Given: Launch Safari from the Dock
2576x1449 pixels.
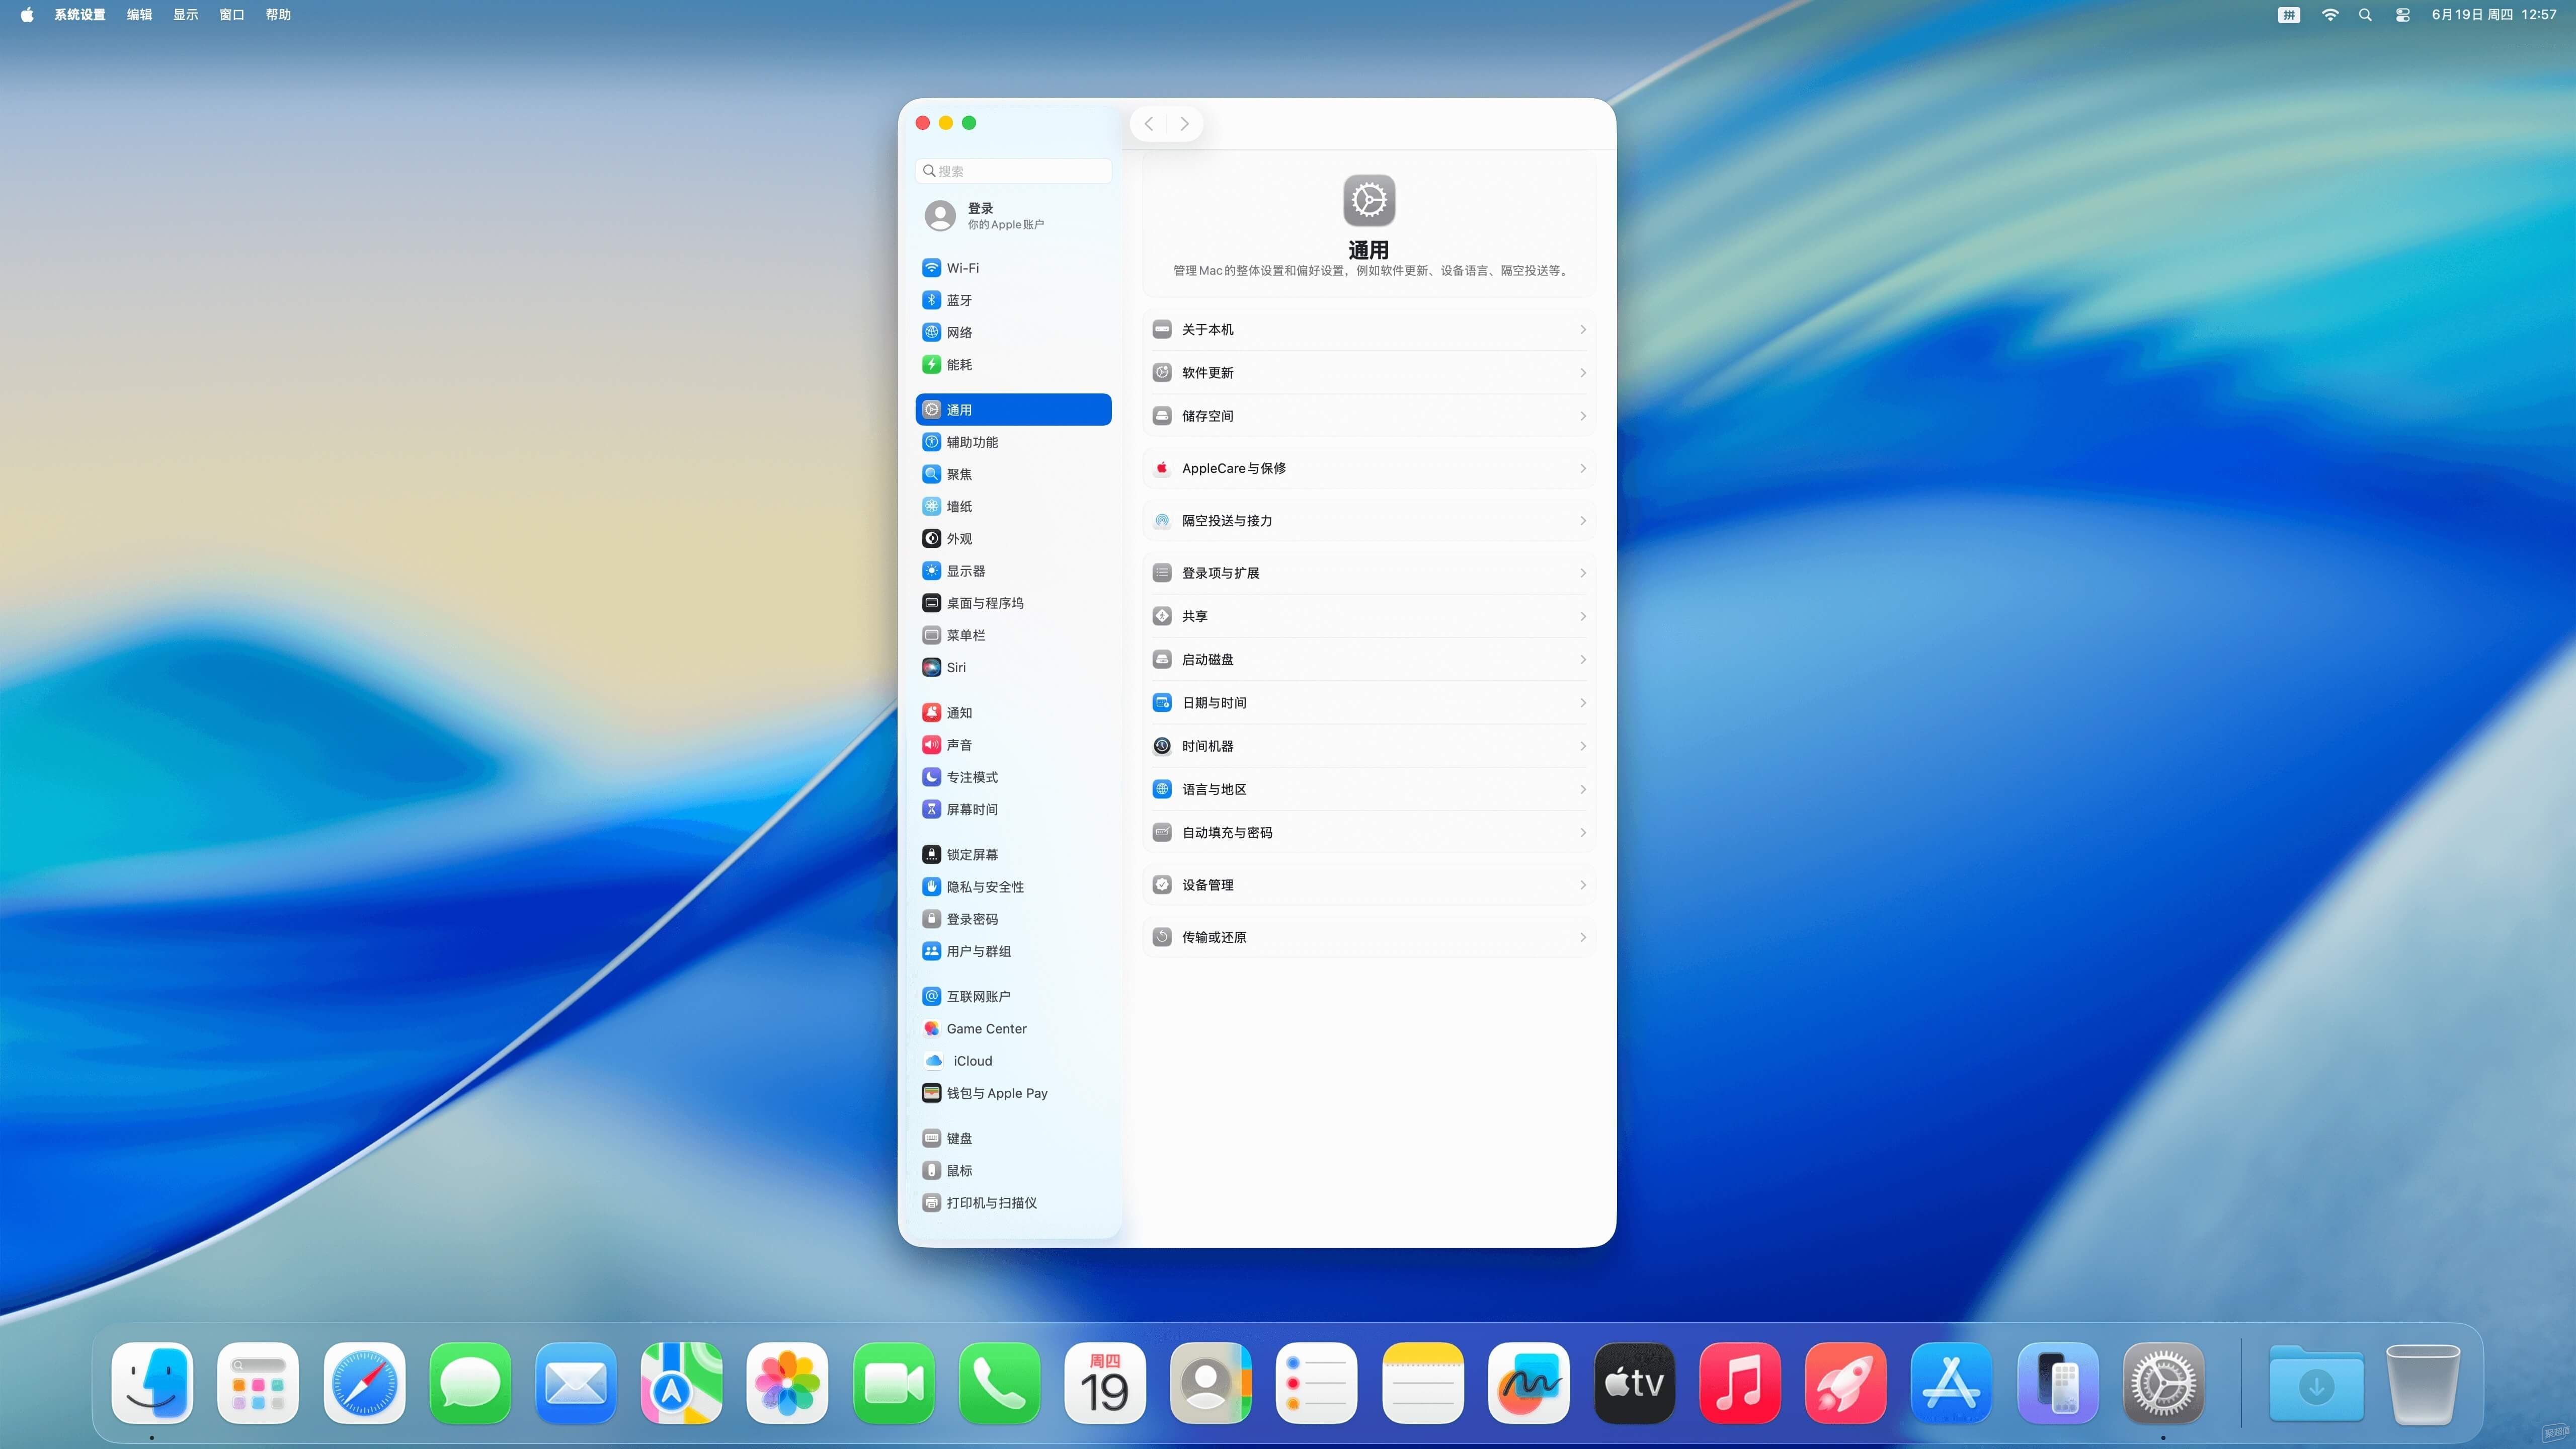Looking at the screenshot, I should pyautogui.click(x=364, y=1383).
